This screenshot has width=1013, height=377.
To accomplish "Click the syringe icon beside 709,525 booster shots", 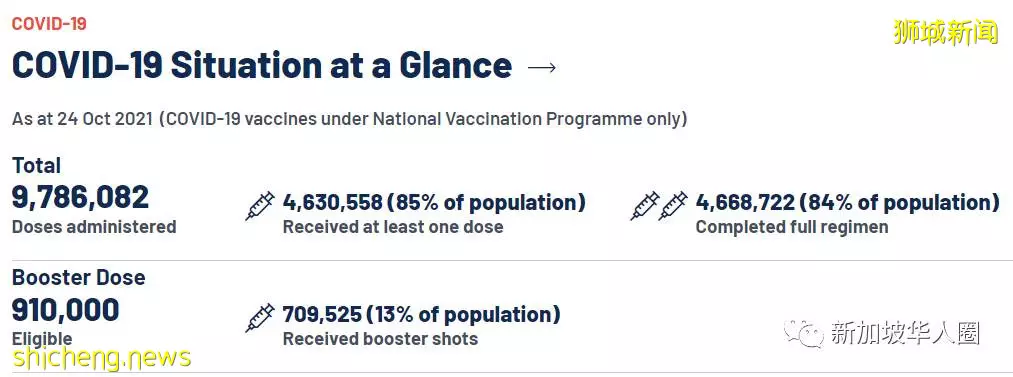I will tap(260, 318).
